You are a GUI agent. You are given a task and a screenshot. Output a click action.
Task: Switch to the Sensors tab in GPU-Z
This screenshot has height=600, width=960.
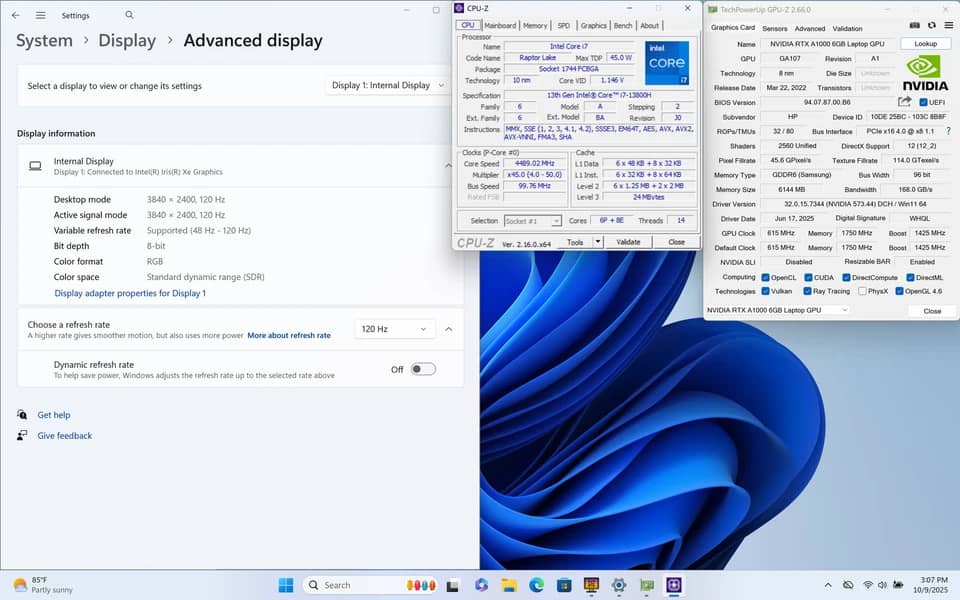tap(774, 28)
